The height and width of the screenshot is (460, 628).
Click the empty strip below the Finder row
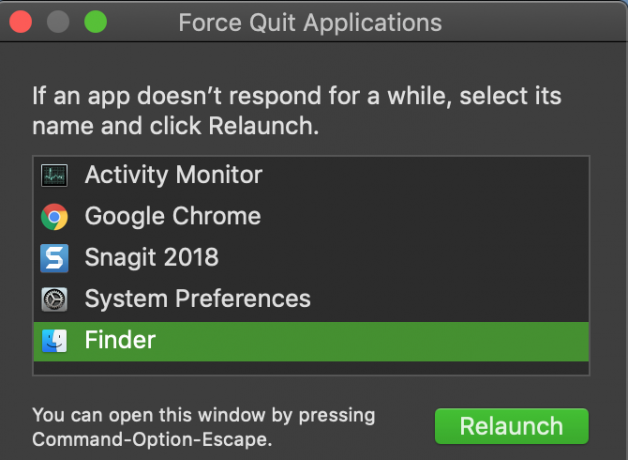pos(311,368)
